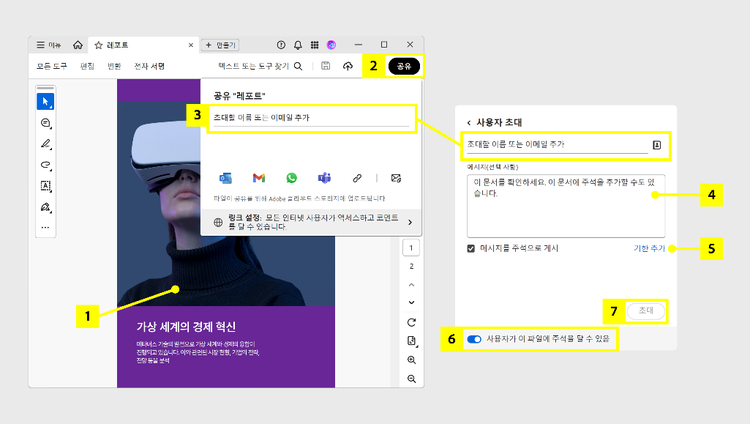Viewport: 750px width, 424px height.
Task: Select the comment bubble tool
Action: (x=45, y=123)
